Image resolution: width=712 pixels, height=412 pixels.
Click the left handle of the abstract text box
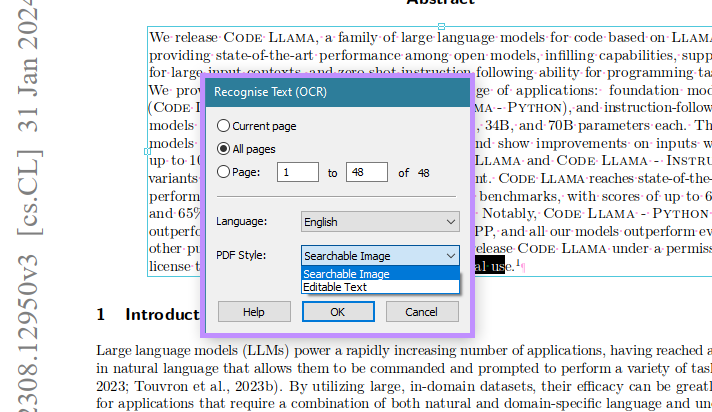147,151
